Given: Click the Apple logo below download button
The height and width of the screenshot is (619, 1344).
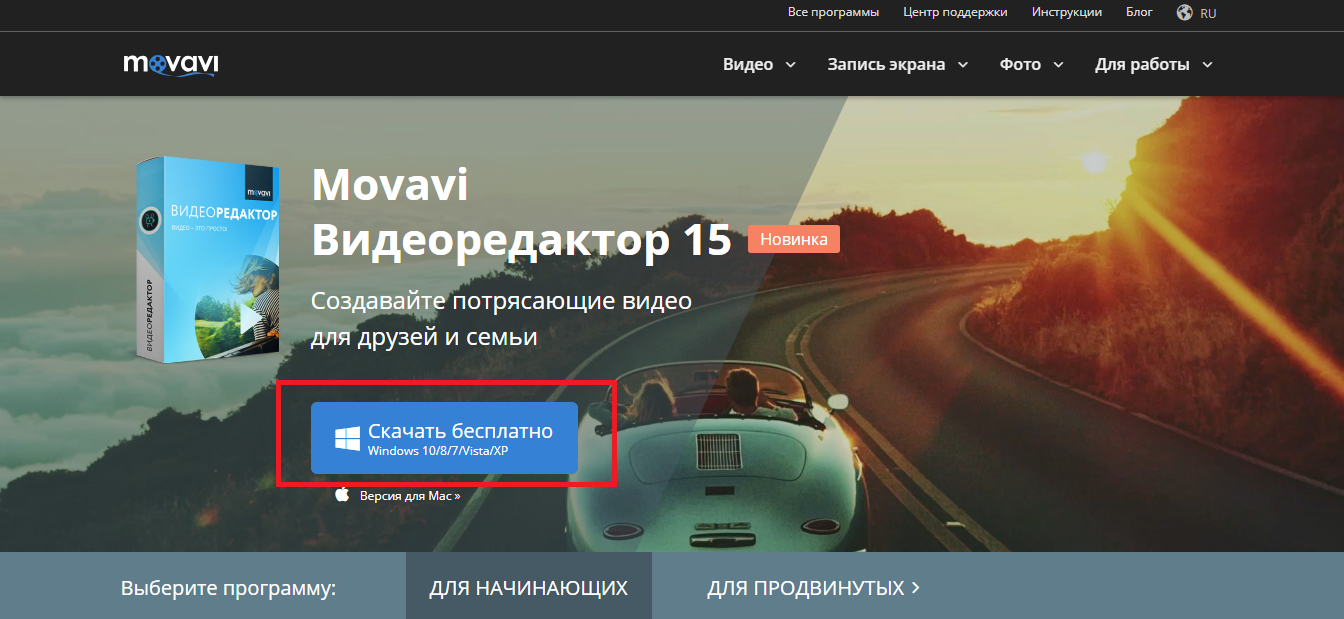Looking at the screenshot, I should click(342, 495).
